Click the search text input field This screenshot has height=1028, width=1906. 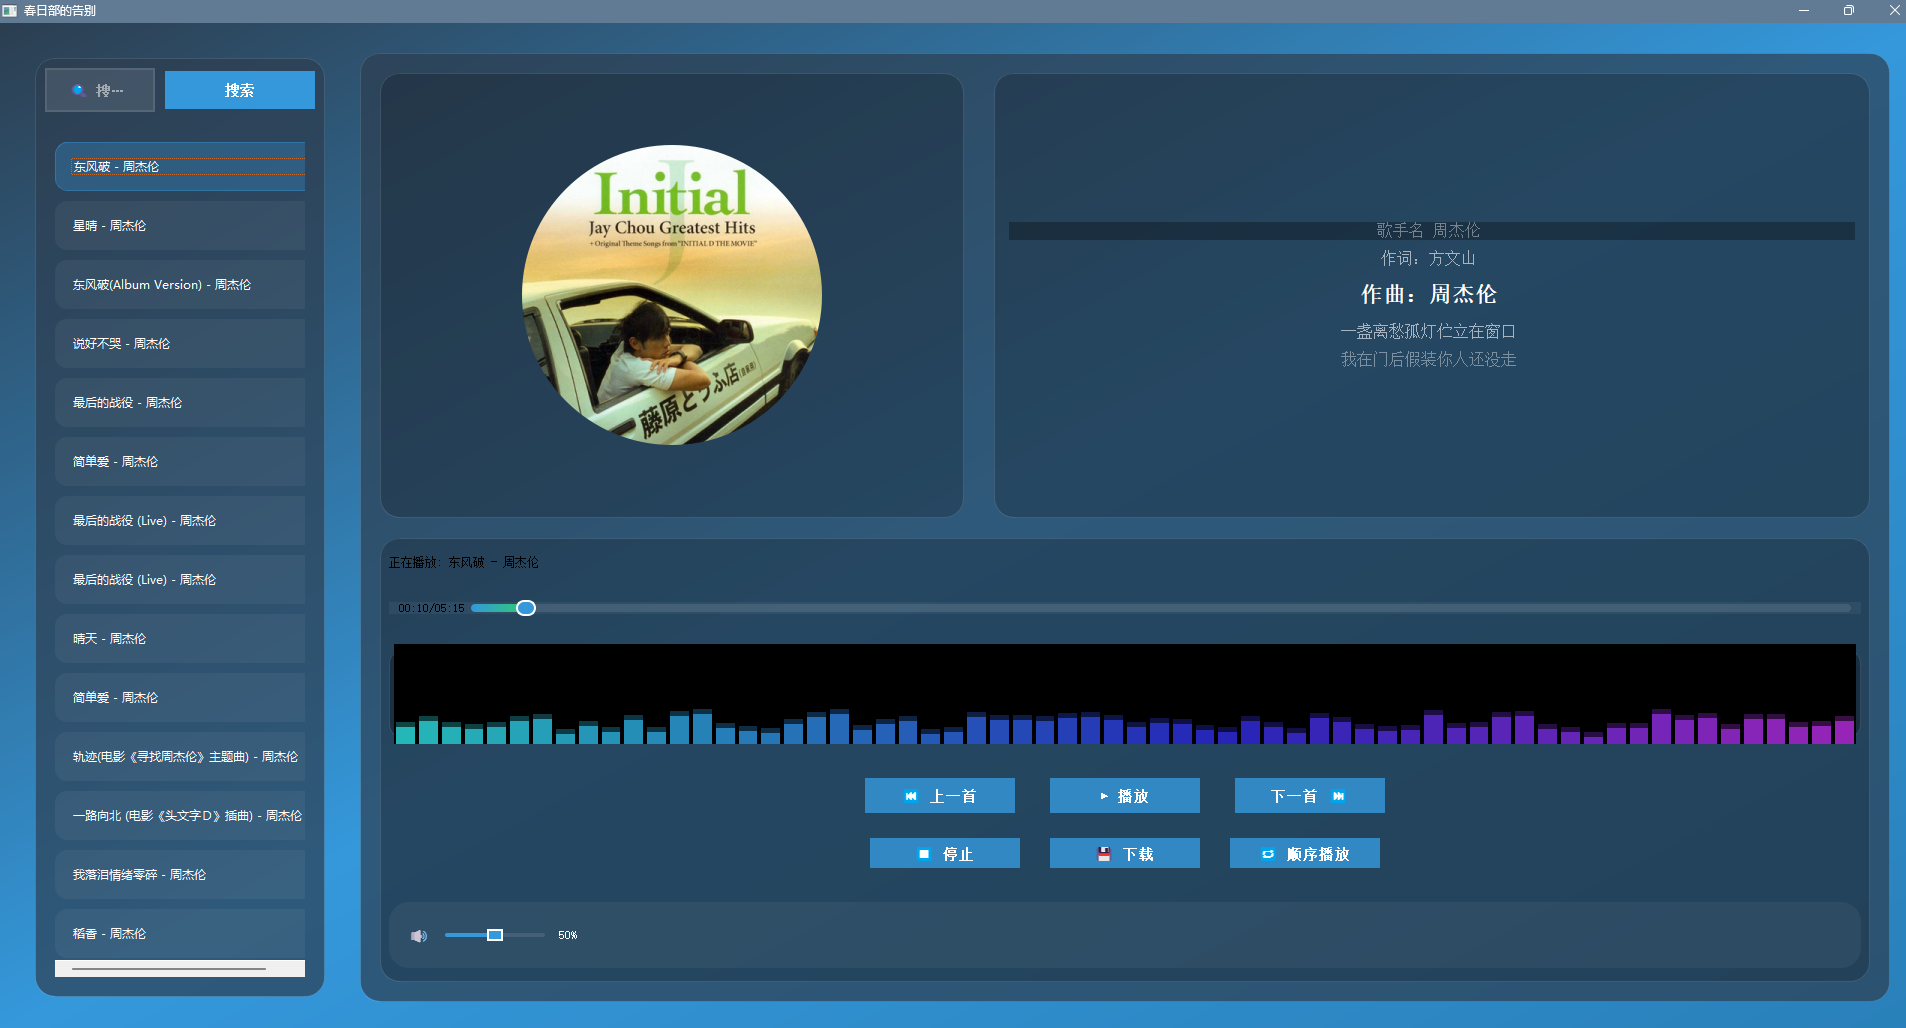click(100, 90)
